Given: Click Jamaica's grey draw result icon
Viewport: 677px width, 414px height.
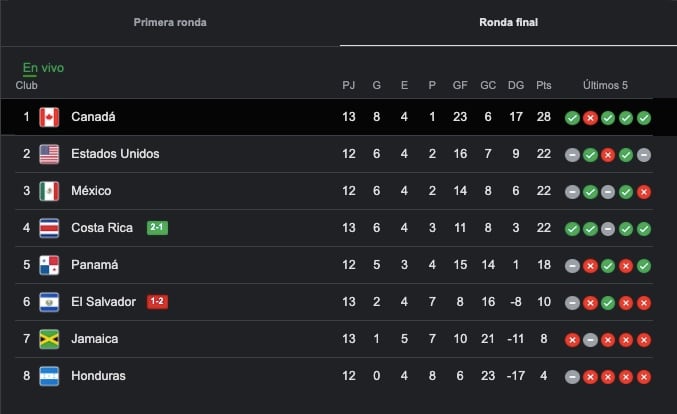Looking at the screenshot, I should click(590, 339).
